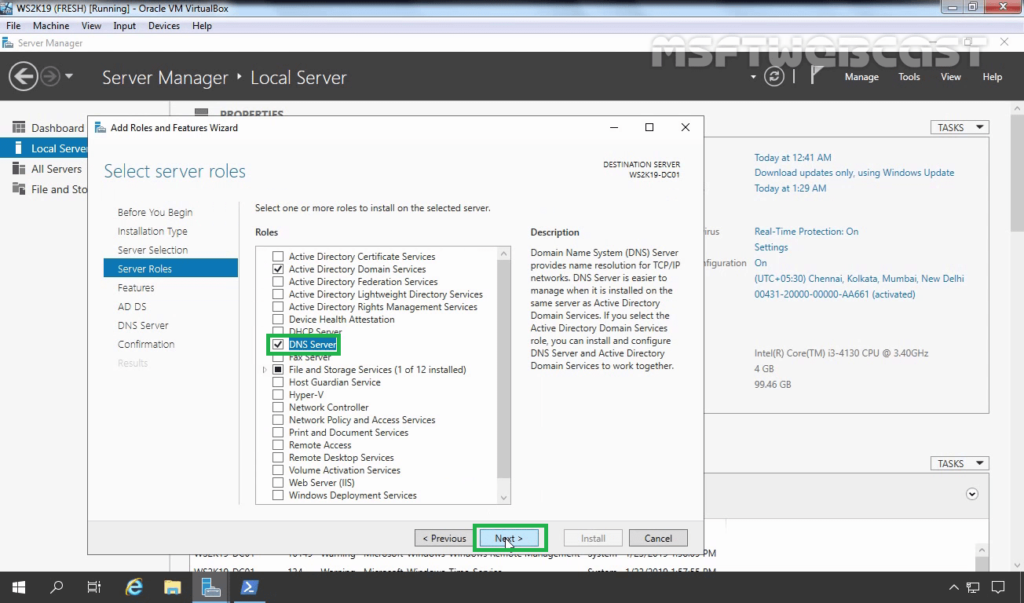This screenshot has width=1024, height=603.
Task: Click the Local Server sidebar icon
Action: (x=18, y=148)
